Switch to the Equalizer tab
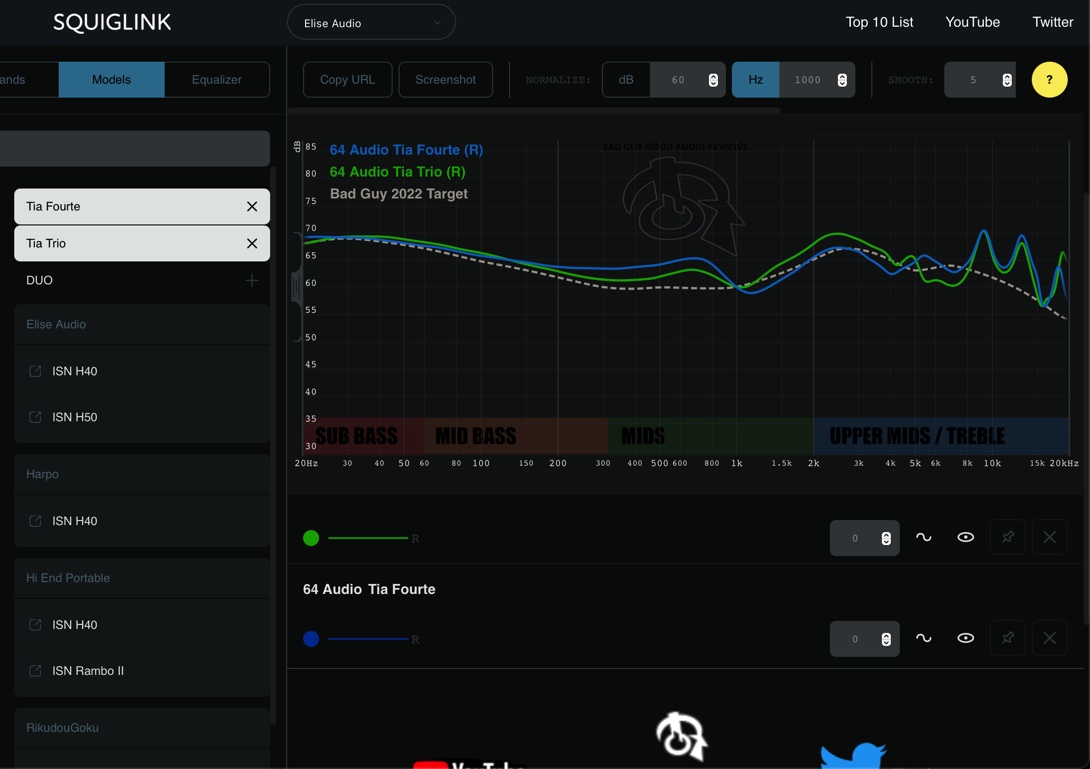This screenshot has width=1090, height=769. [217, 80]
